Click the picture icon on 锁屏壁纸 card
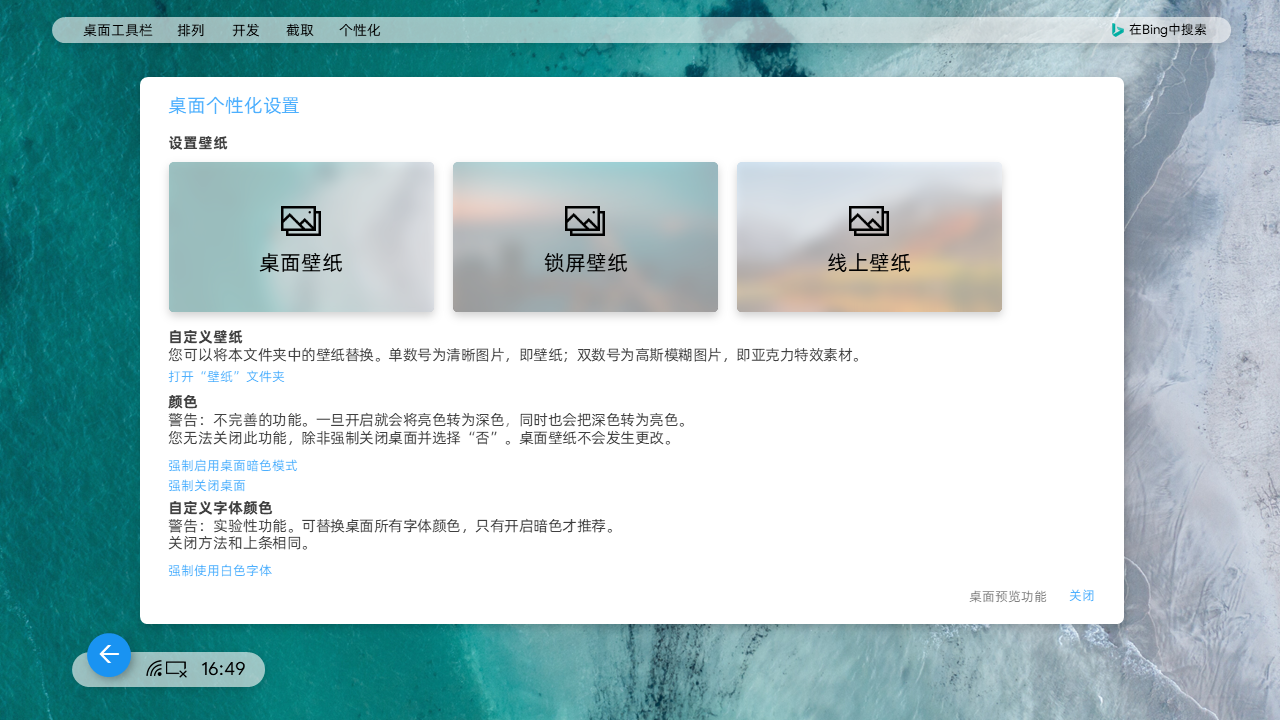The image size is (1280, 720). tap(585, 221)
